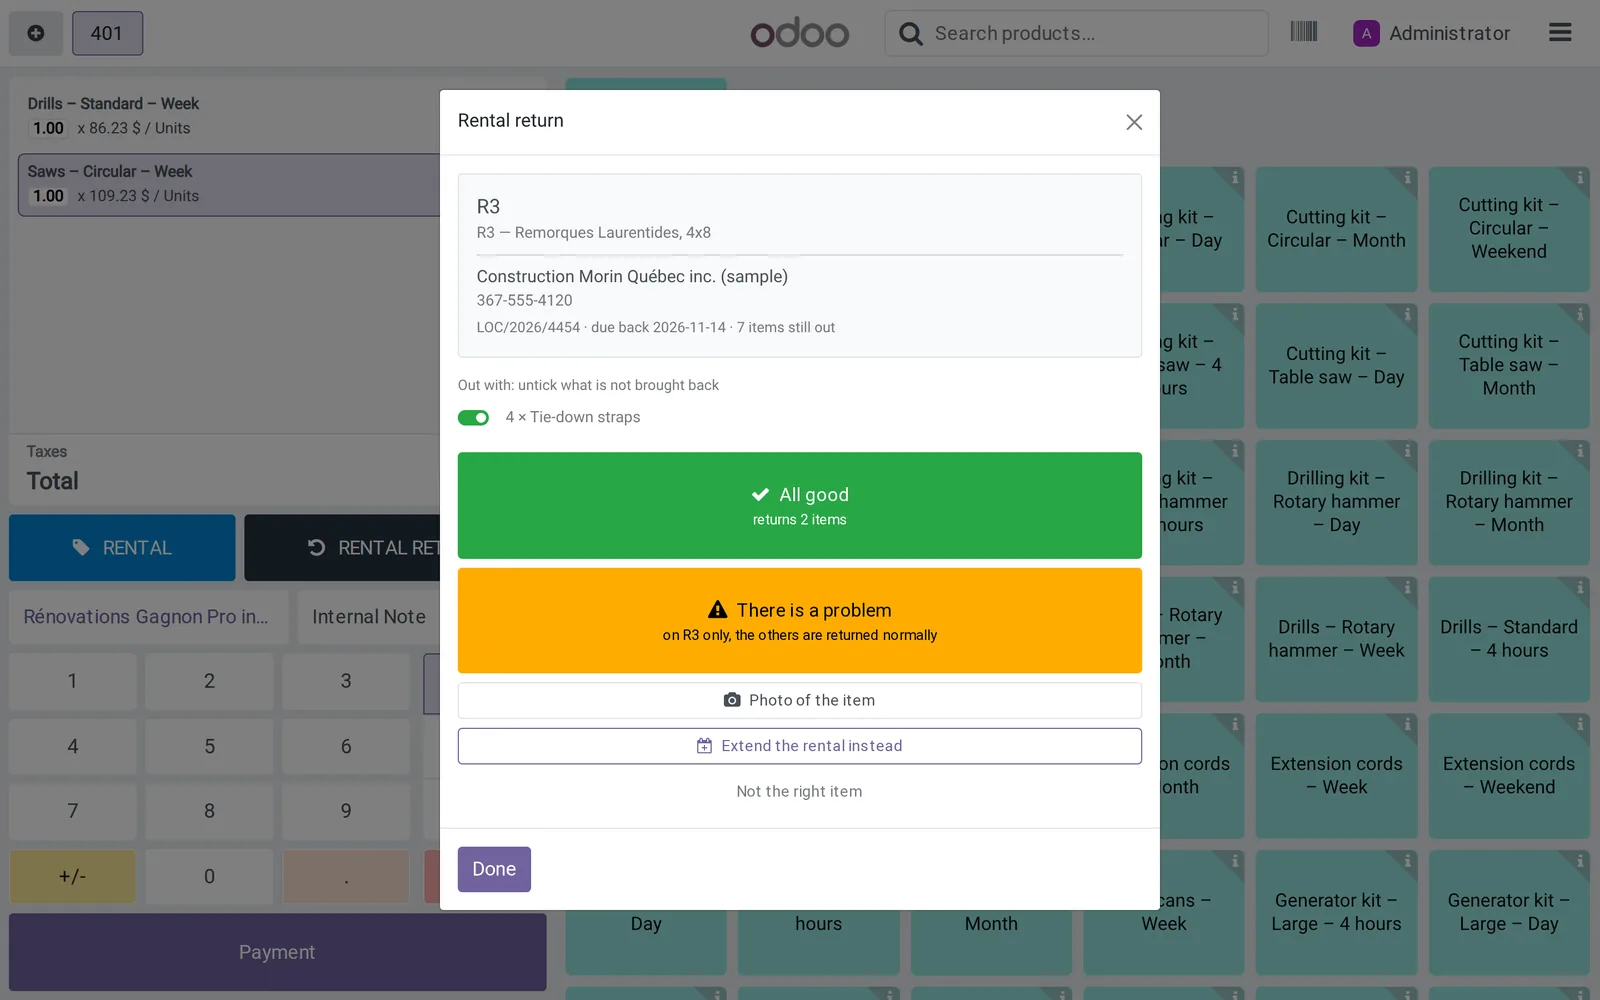Tap the +/- numpad key
Image resolution: width=1600 pixels, height=1000 pixels.
pos(72,877)
